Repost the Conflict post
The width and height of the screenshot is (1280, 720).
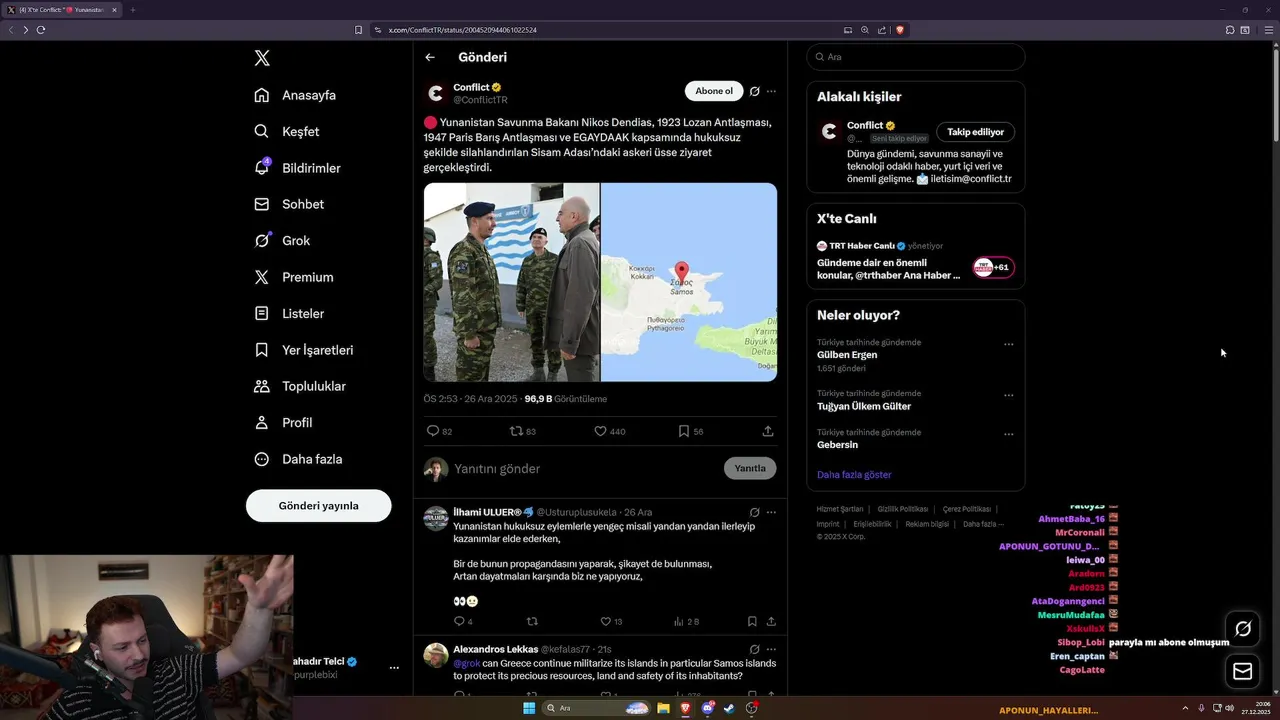point(523,431)
